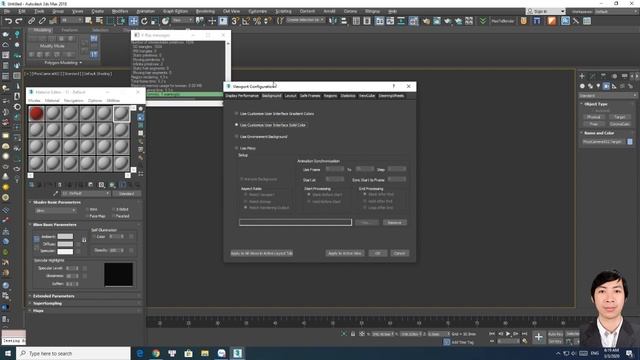This screenshot has height=360, width=640.
Task: Toggle the Percent Snap icon
Action: pyautogui.click(x=257, y=21)
